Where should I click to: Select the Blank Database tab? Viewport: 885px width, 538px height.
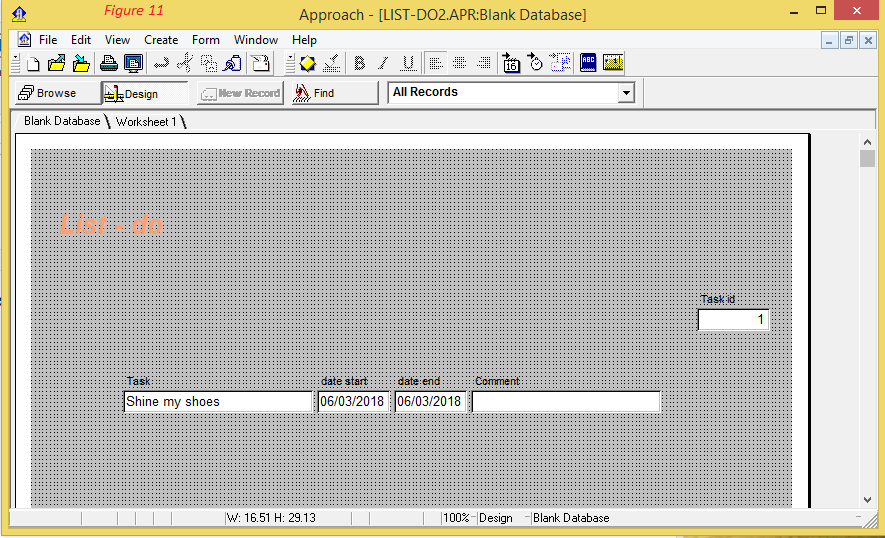tap(62, 121)
